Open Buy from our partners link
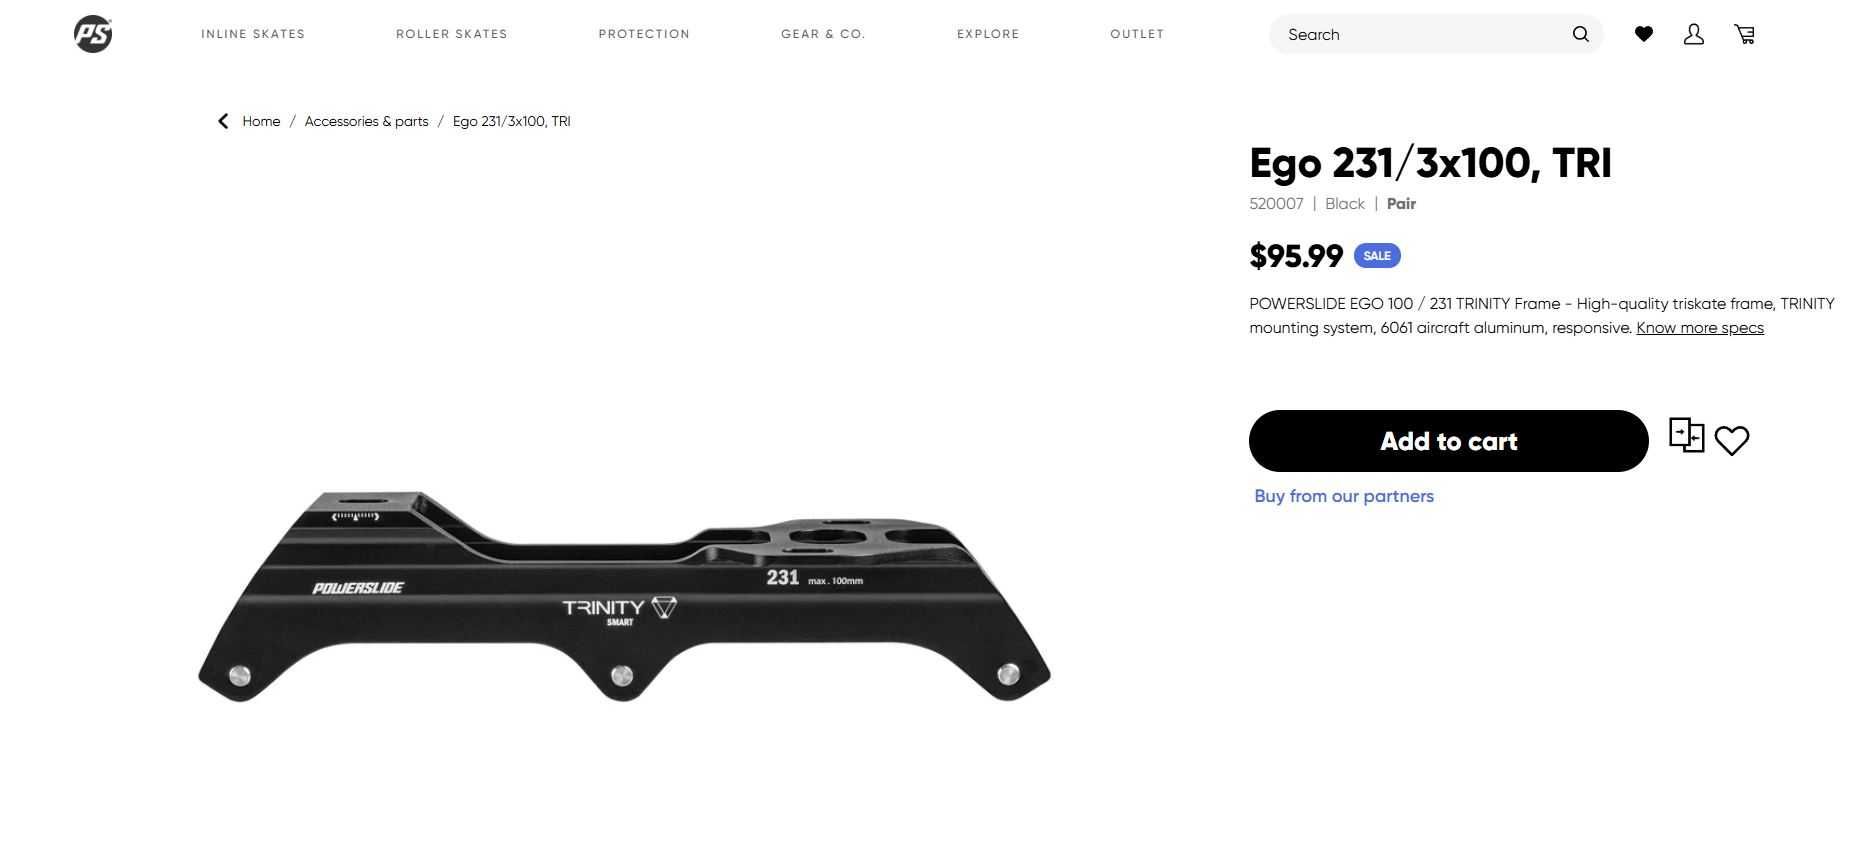 [1344, 496]
